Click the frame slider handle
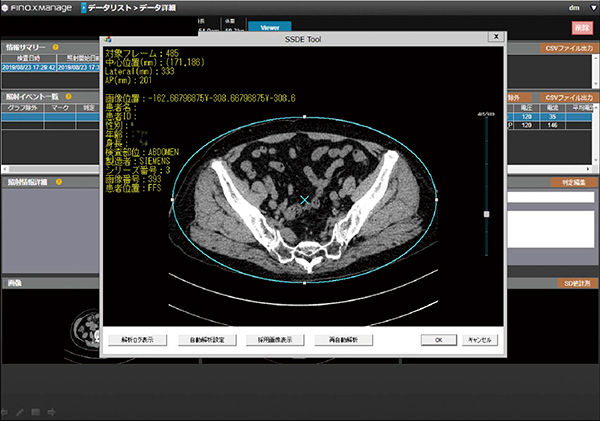Screen dimensions: 600x421 [486, 214]
